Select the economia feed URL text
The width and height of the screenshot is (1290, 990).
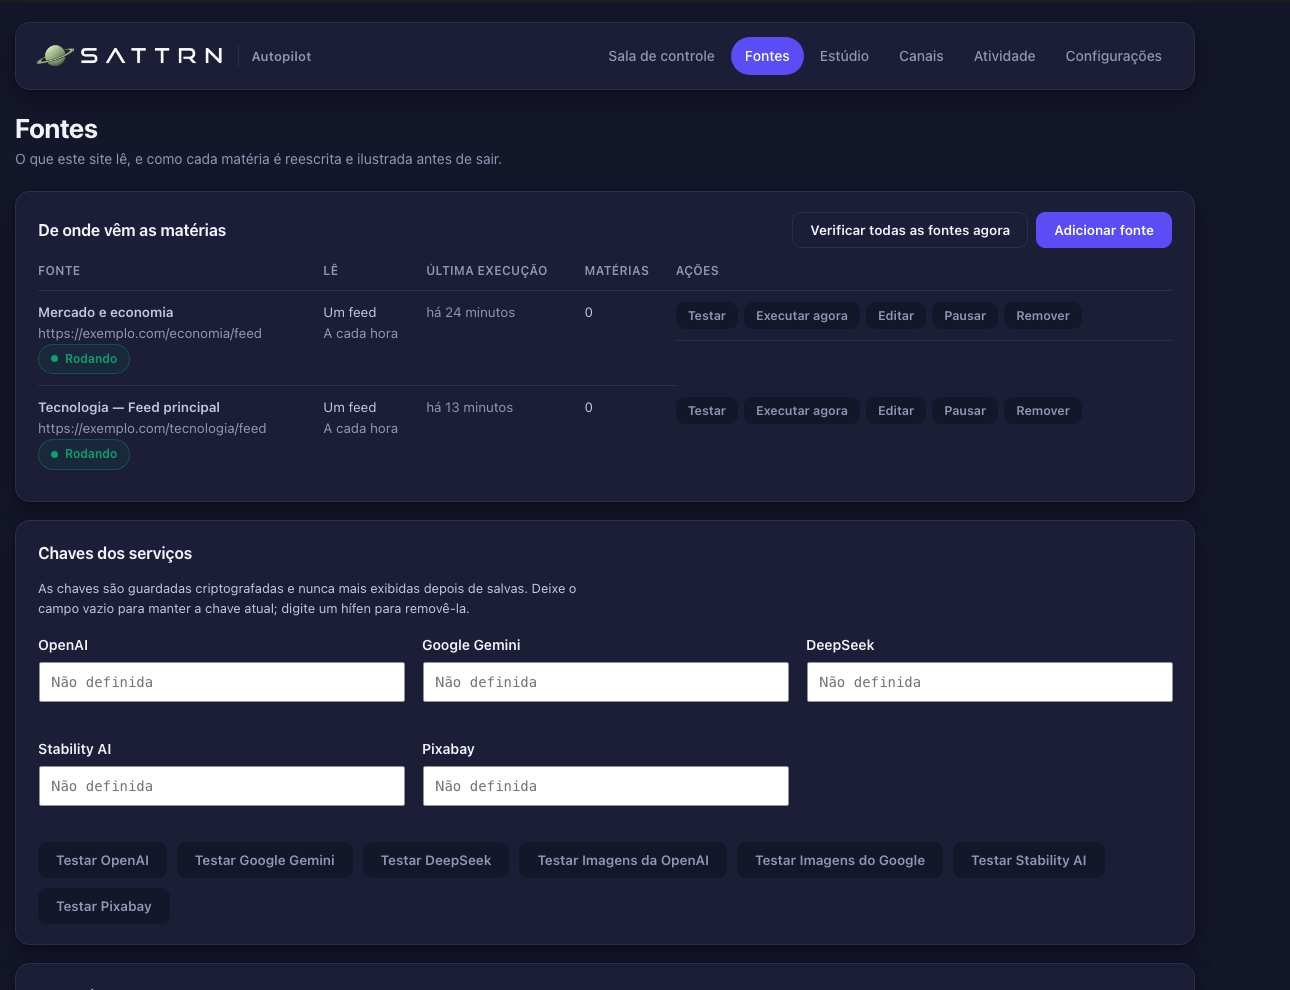tap(150, 333)
